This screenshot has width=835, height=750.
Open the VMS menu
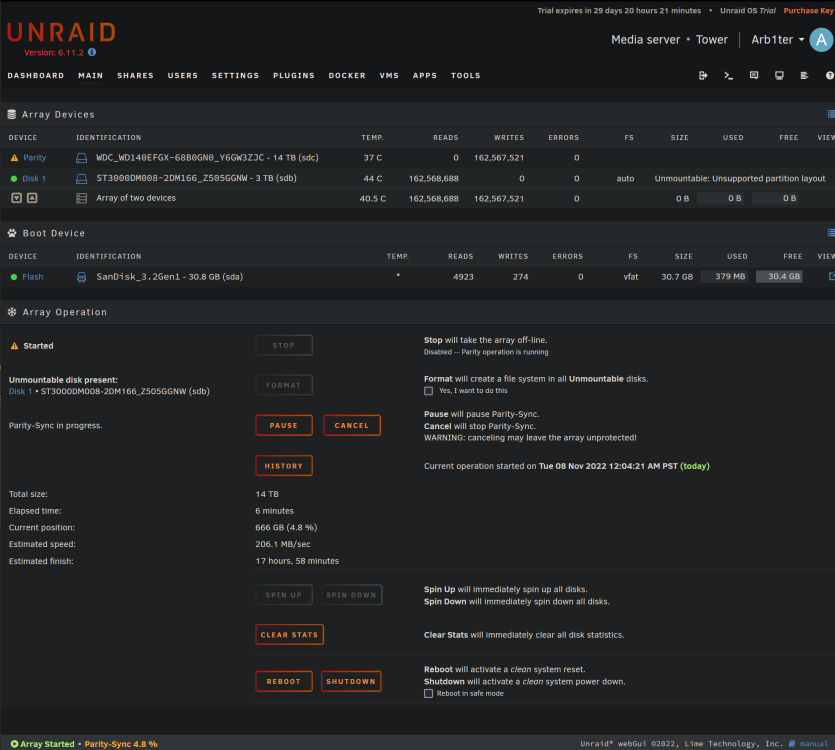389,76
